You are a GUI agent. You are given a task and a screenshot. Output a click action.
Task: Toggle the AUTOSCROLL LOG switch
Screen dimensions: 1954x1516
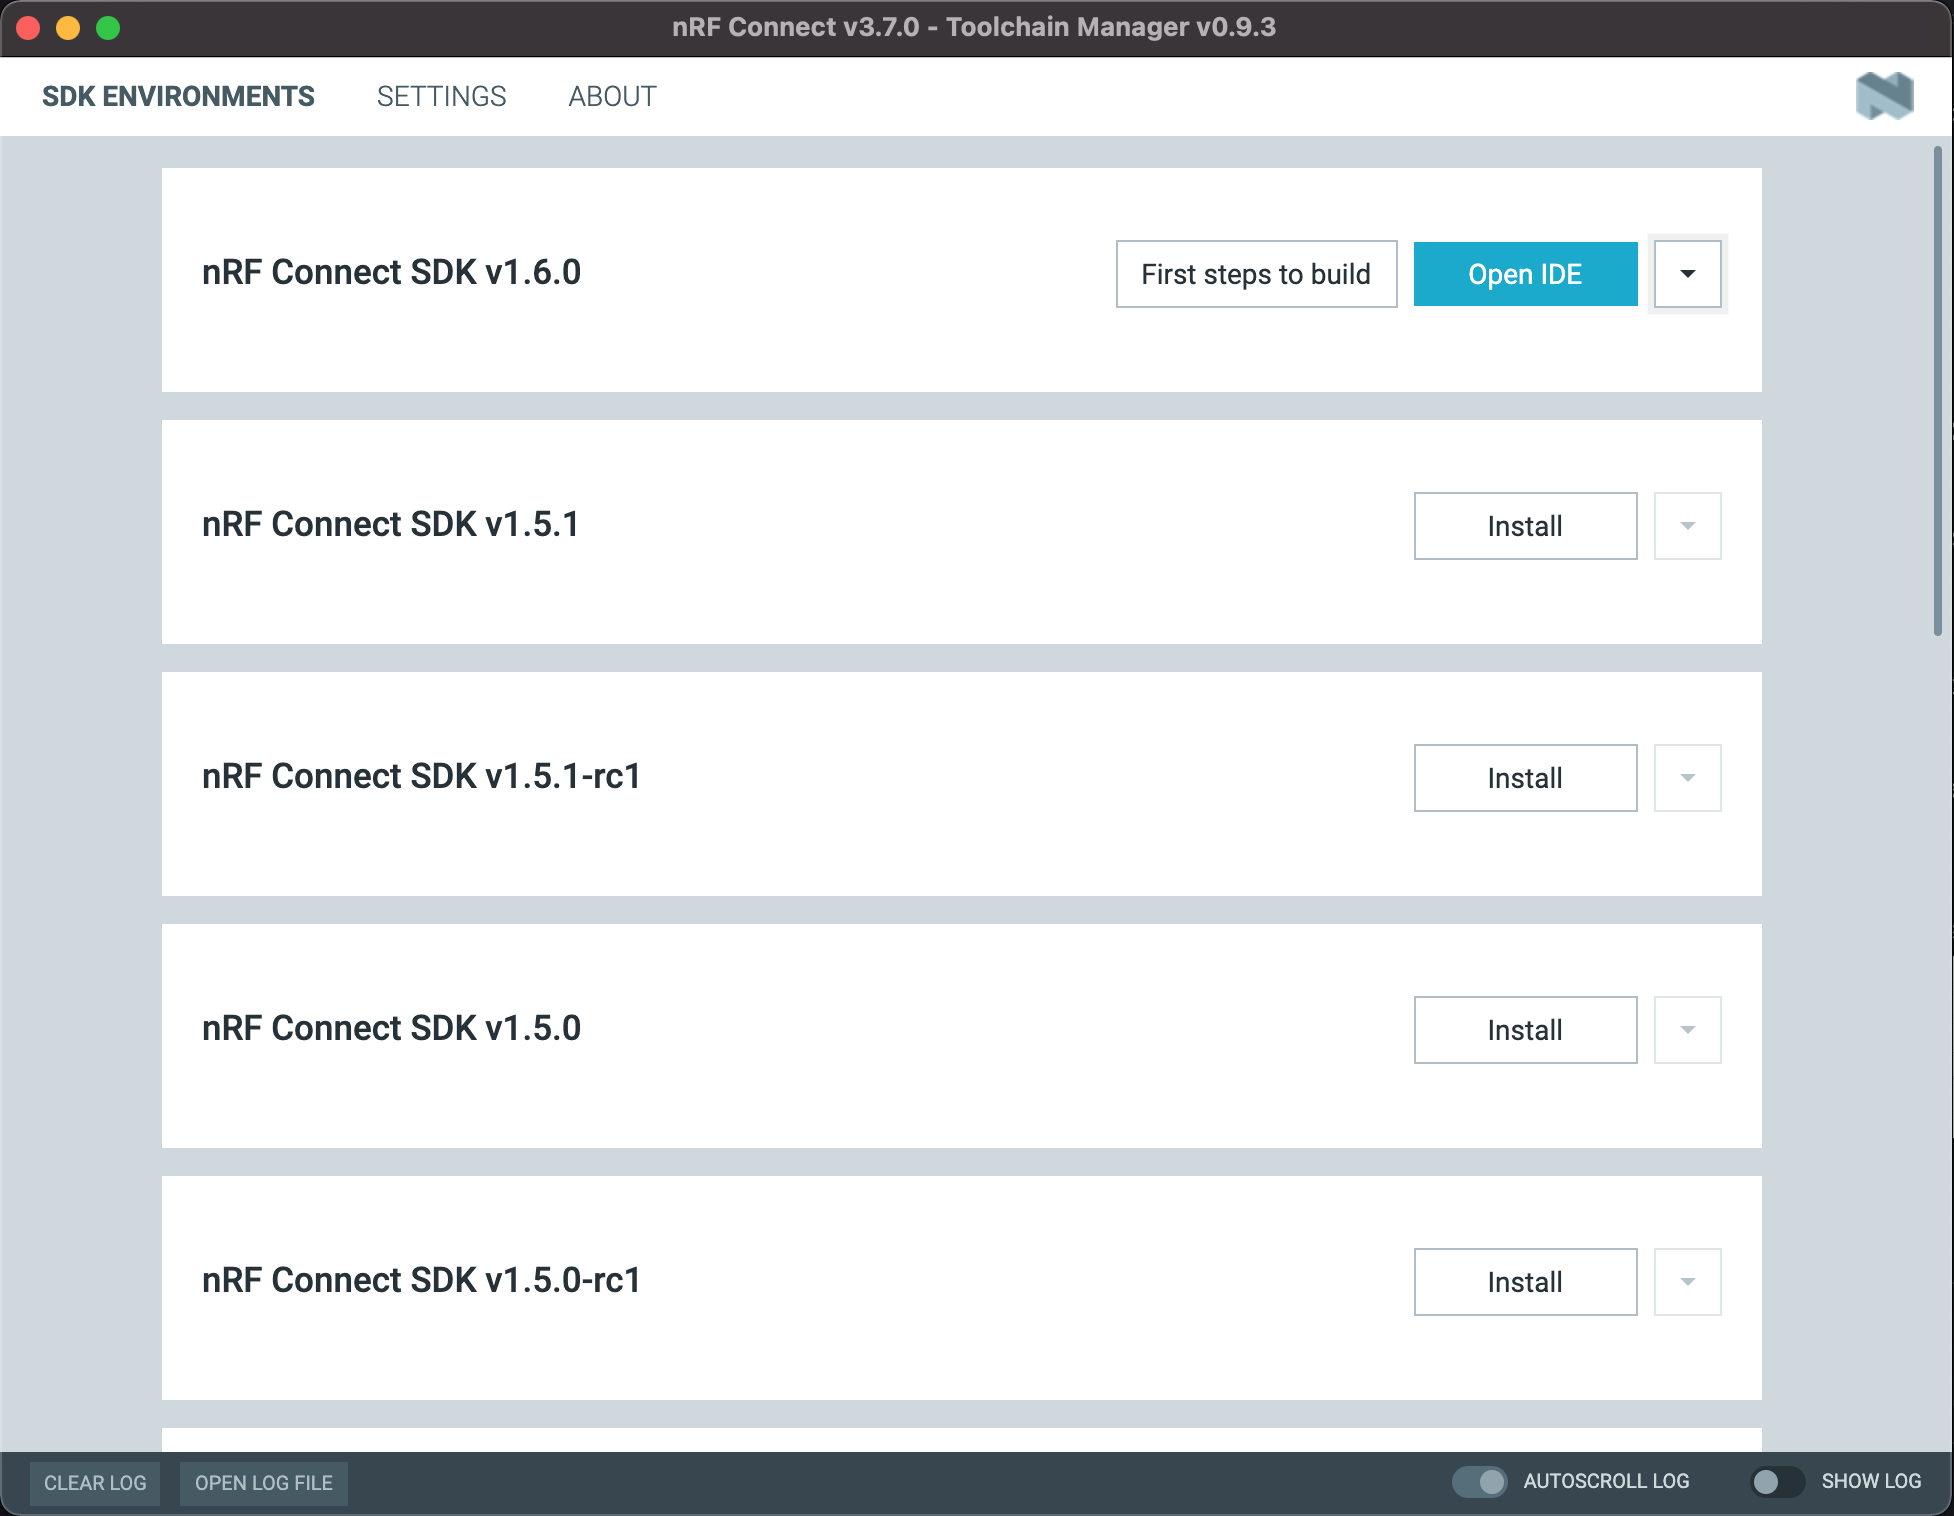[1479, 1482]
